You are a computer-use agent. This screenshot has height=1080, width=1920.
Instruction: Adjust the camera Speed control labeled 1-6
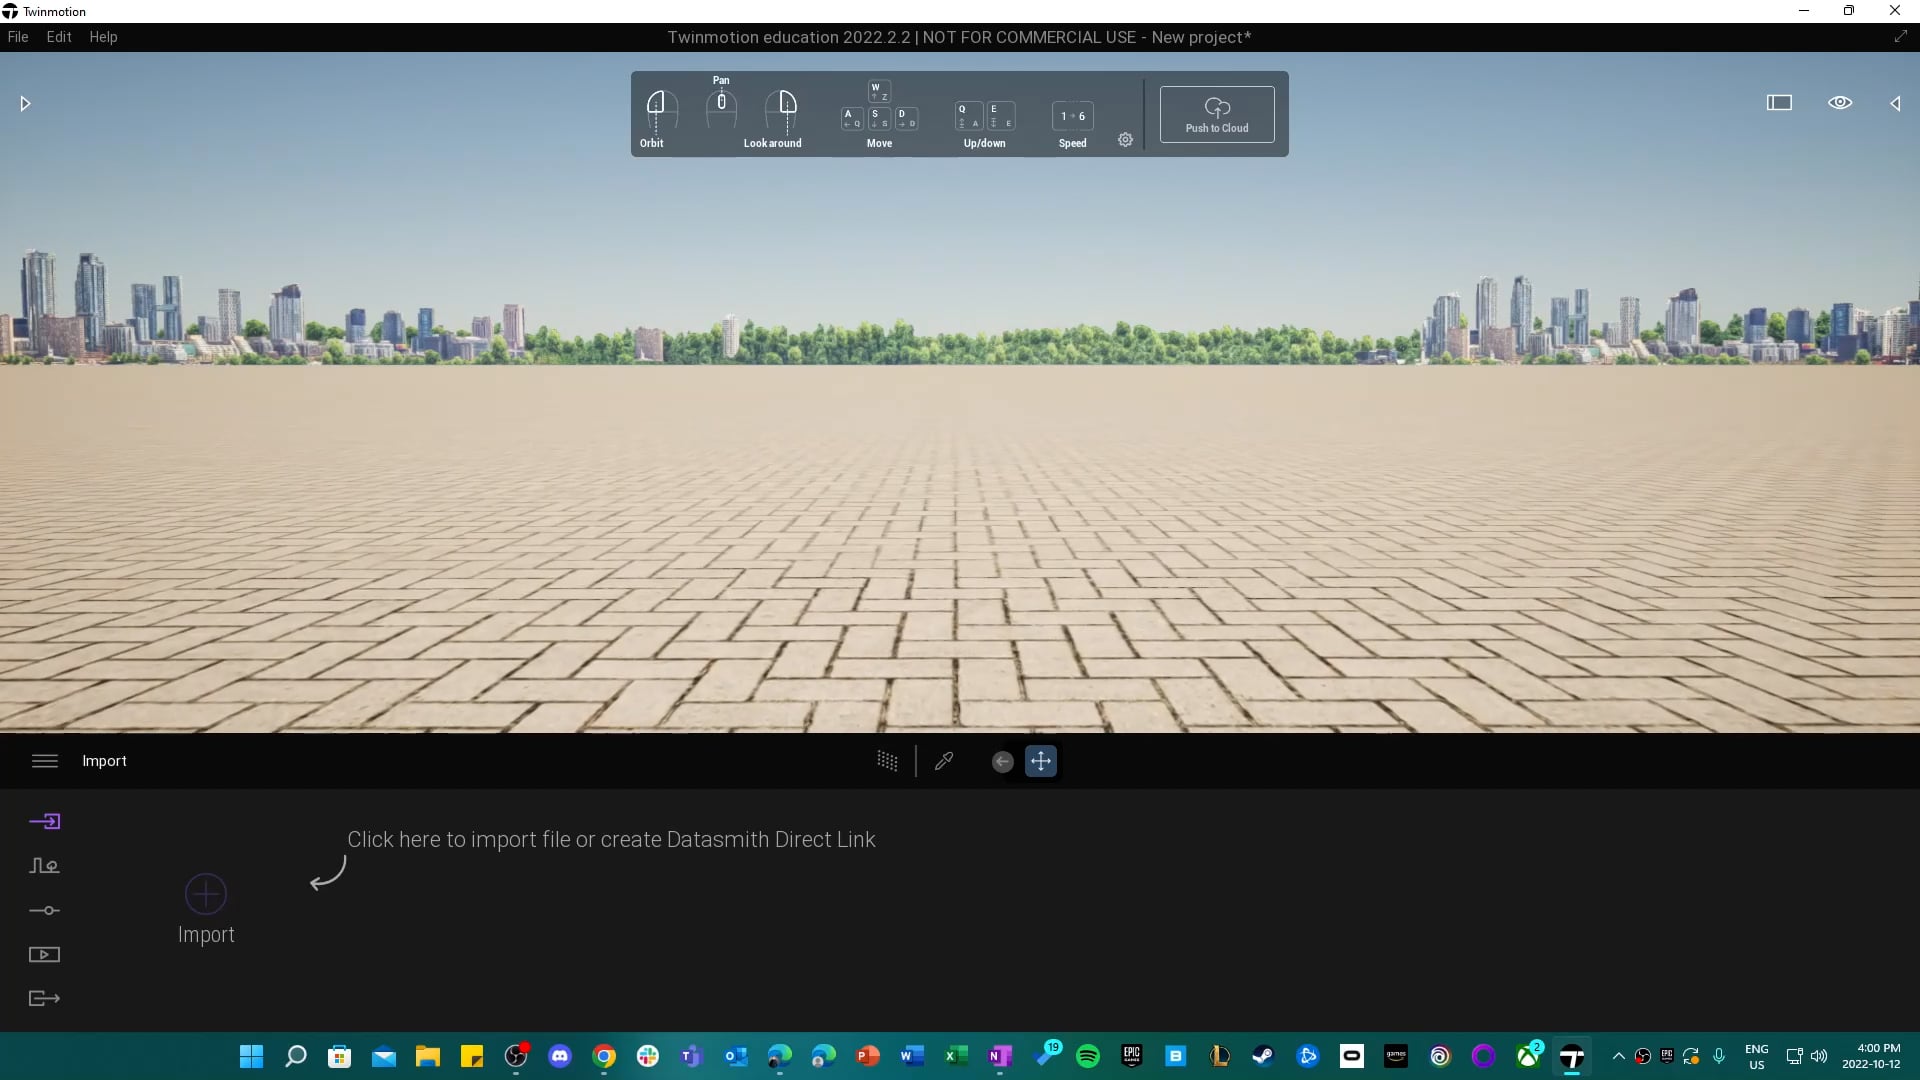click(1072, 116)
